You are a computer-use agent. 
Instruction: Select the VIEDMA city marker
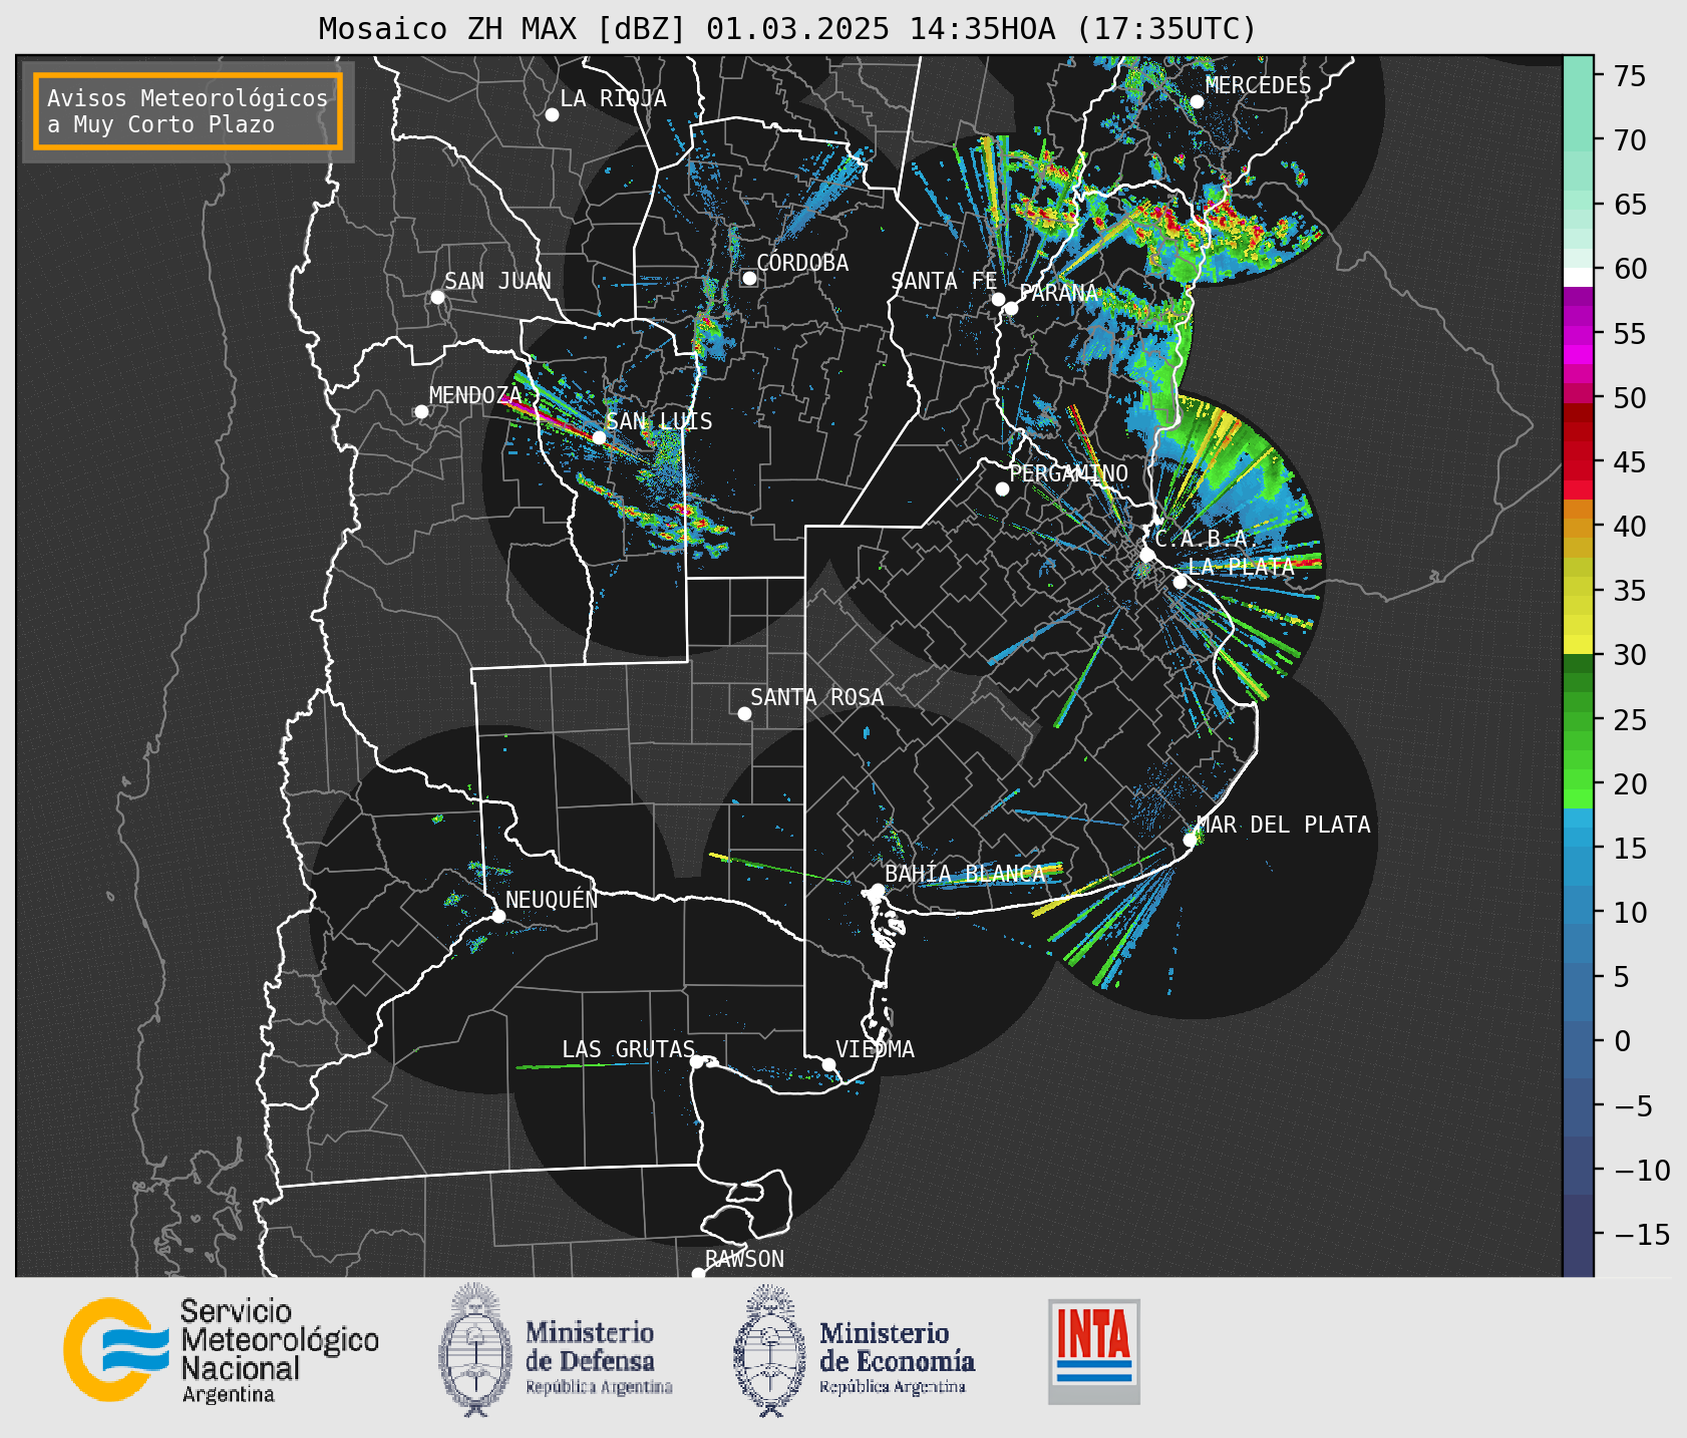coord(828,1064)
